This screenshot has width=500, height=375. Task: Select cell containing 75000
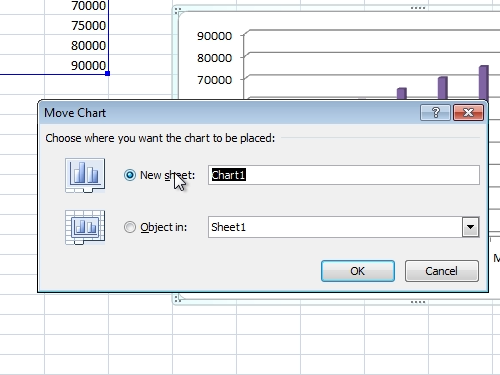click(x=76, y=25)
